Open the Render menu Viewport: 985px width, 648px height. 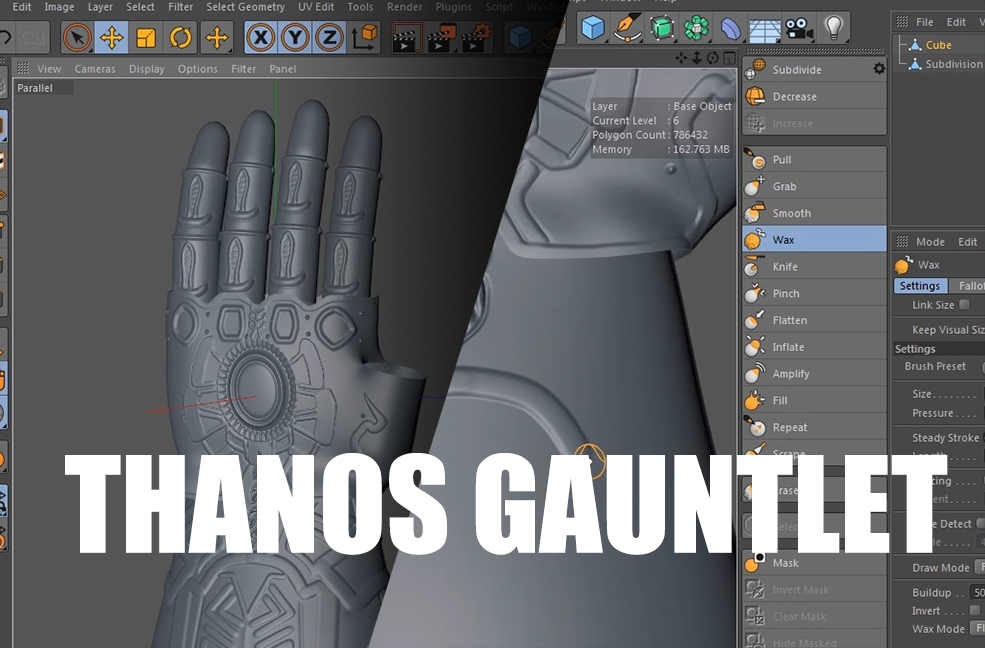[x=404, y=6]
